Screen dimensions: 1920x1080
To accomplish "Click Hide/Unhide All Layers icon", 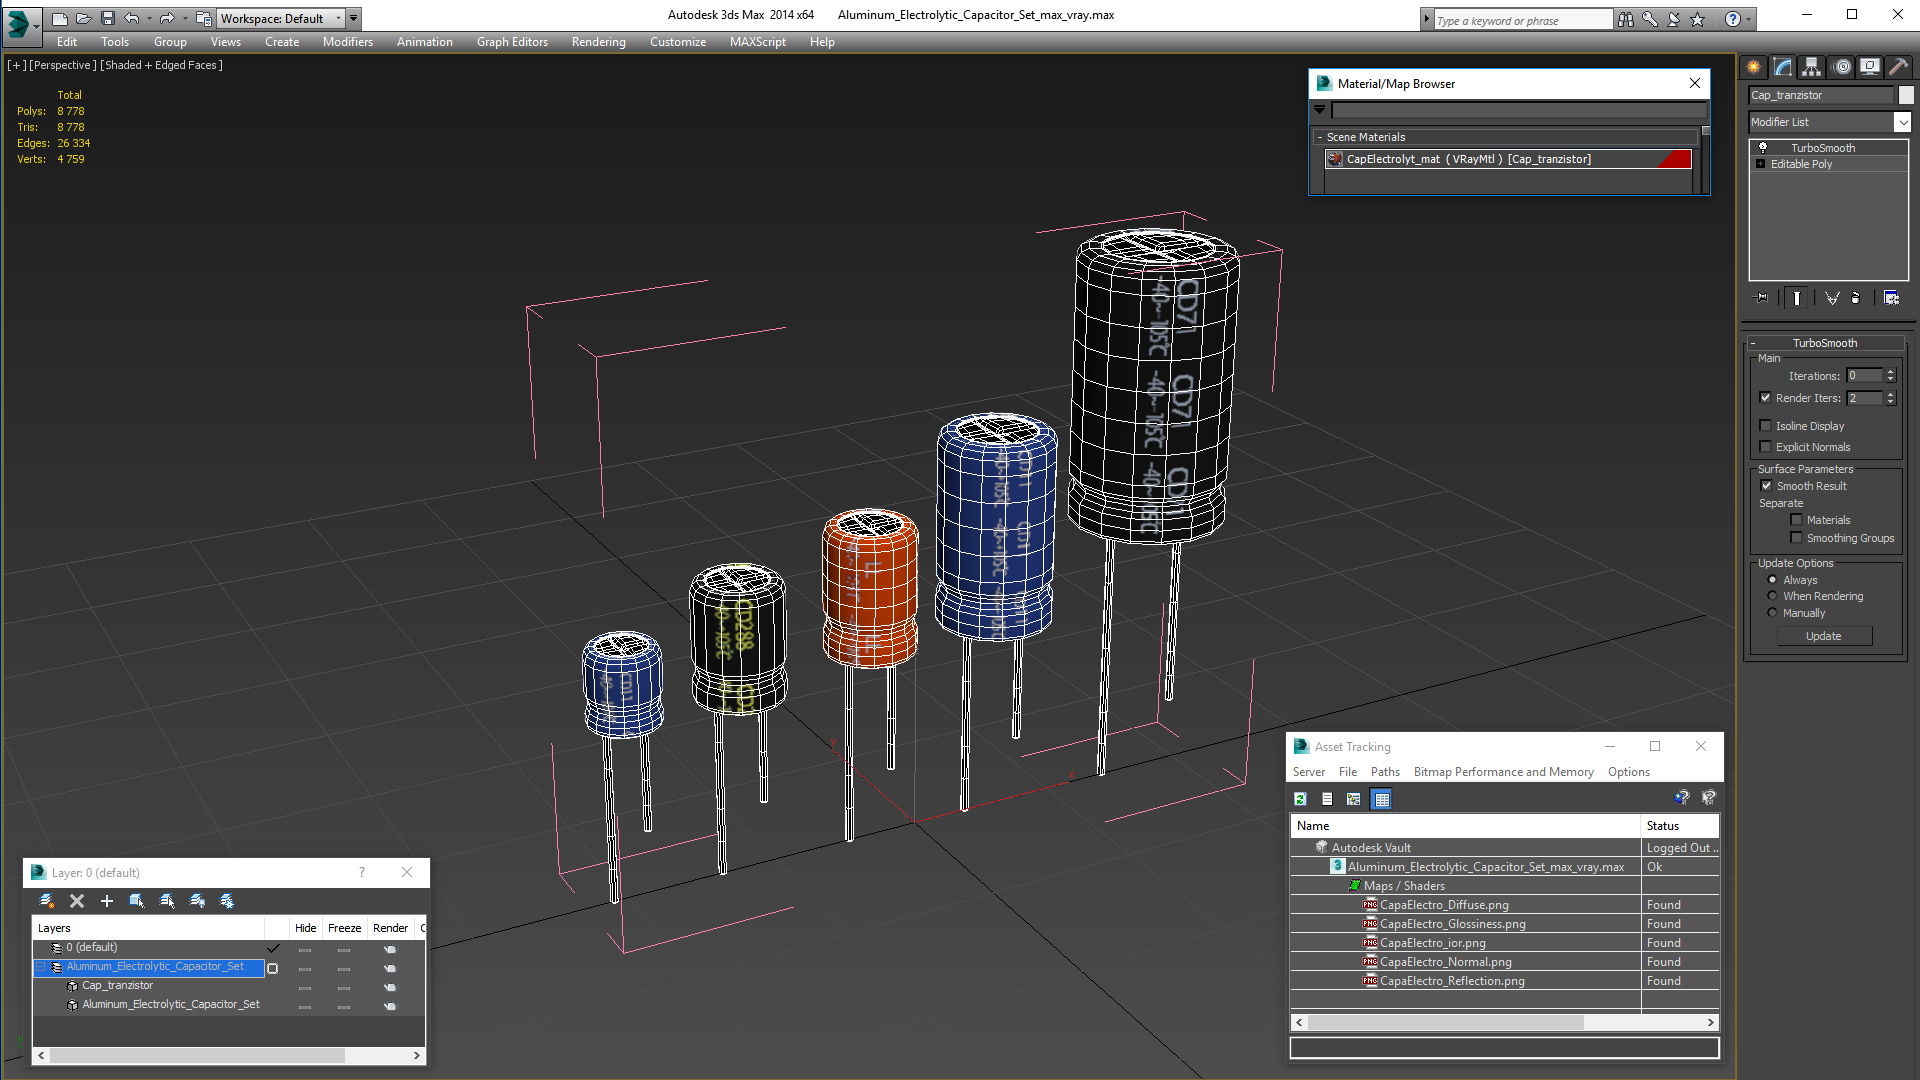I will click(x=197, y=901).
